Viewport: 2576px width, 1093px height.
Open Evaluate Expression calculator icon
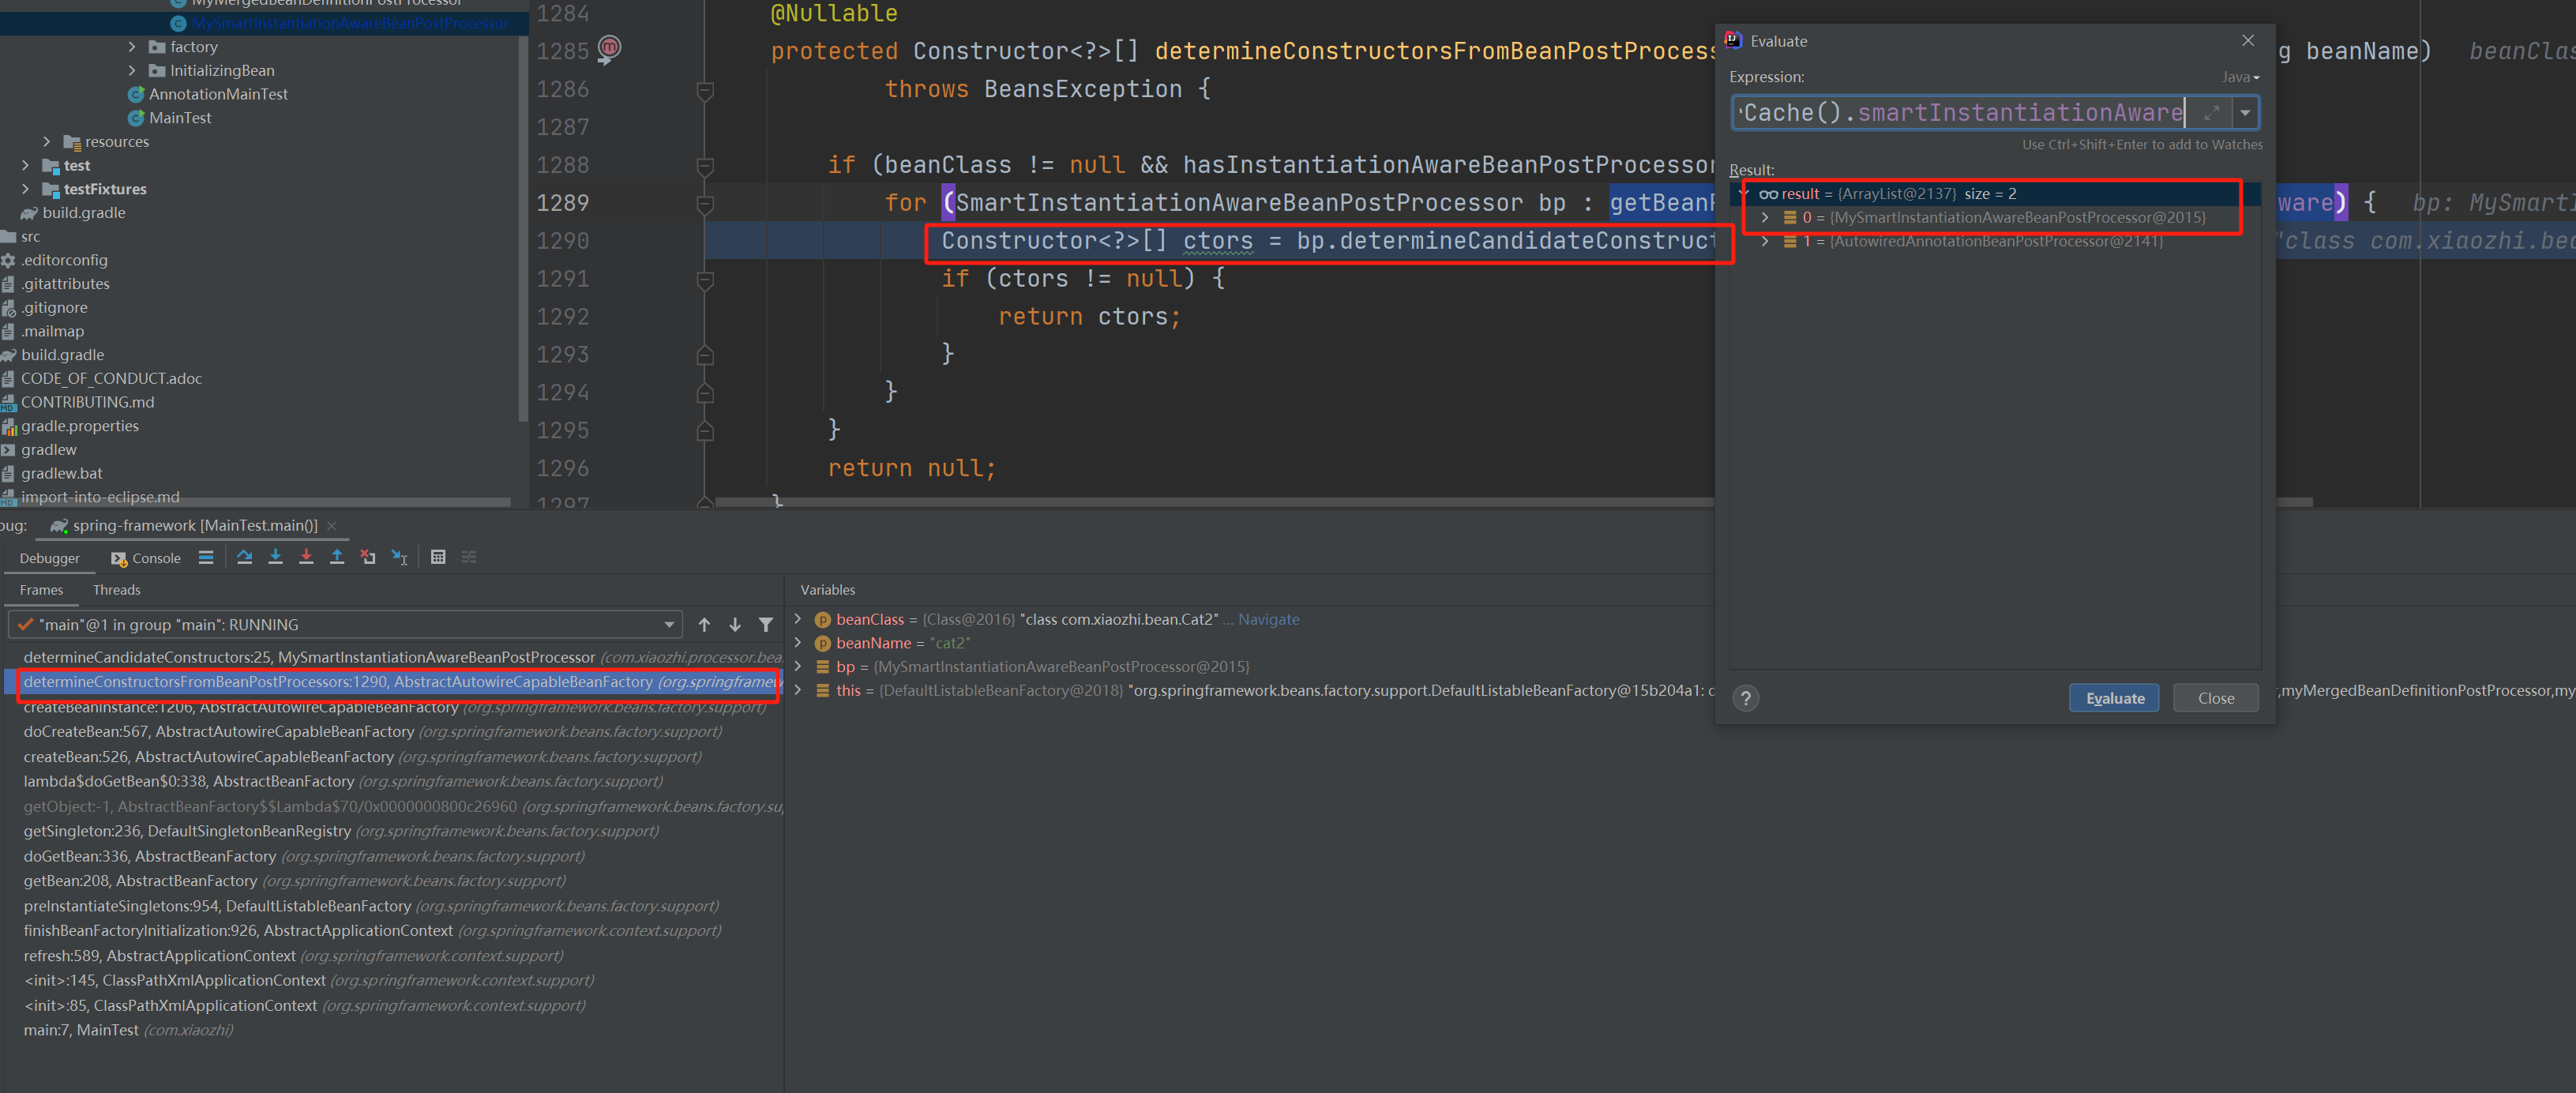click(438, 557)
